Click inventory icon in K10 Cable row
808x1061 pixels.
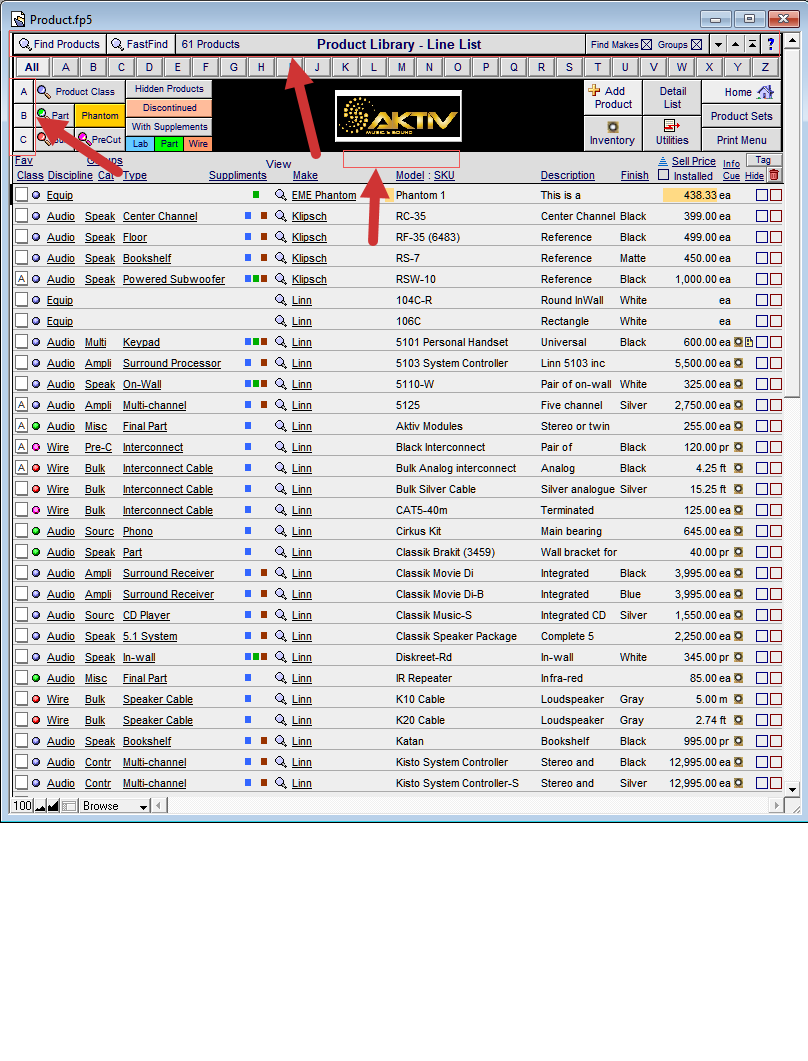pyautogui.click(x=738, y=699)
